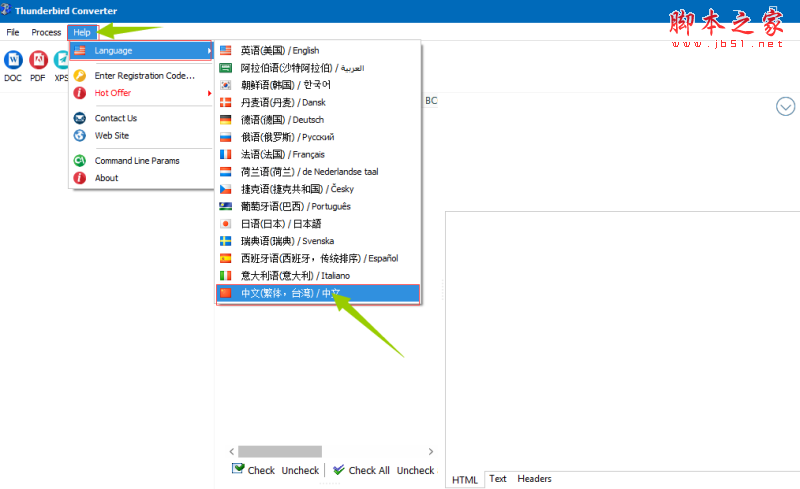Click the French flag icon
800x489 pixels.
coord(226,154)
